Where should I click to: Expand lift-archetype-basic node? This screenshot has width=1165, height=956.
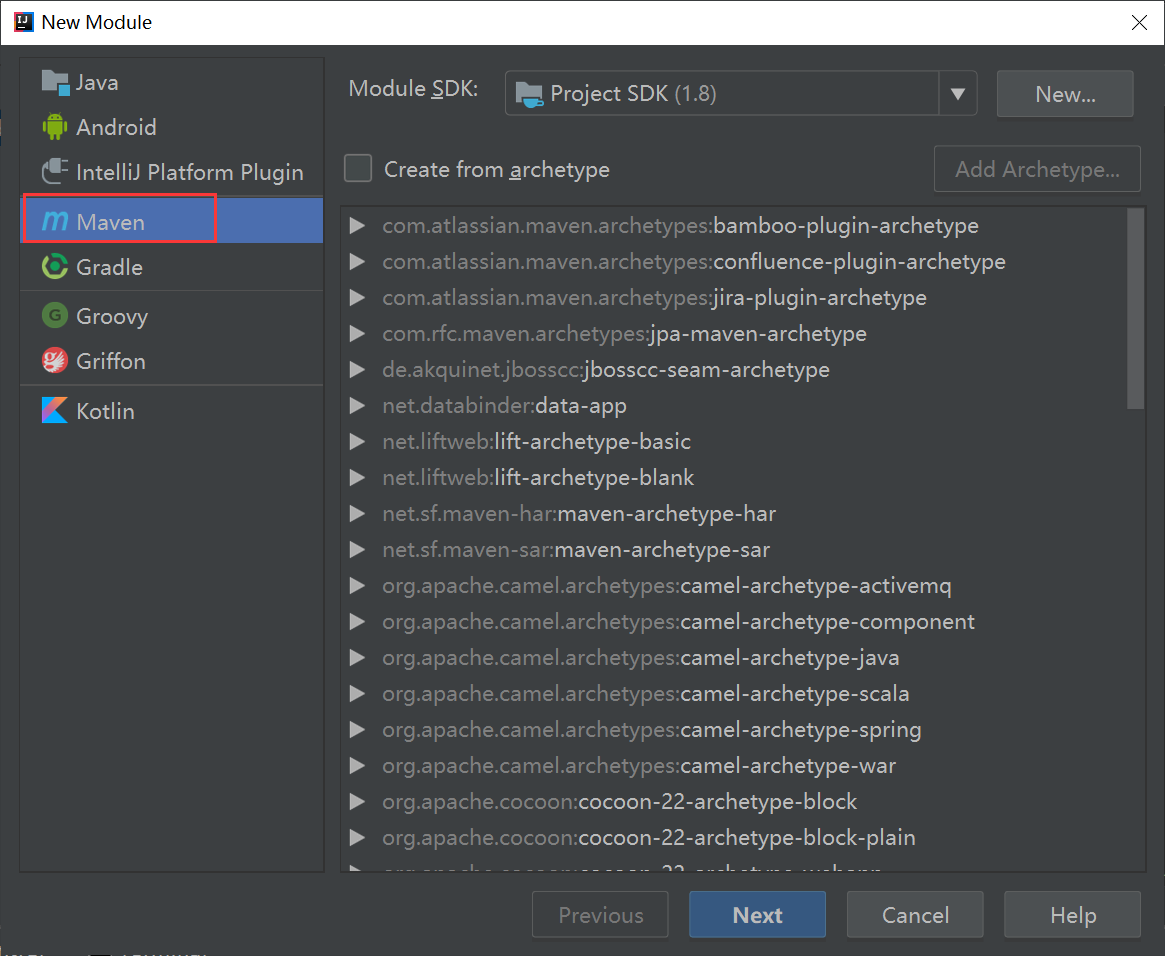tap(357, 441)
